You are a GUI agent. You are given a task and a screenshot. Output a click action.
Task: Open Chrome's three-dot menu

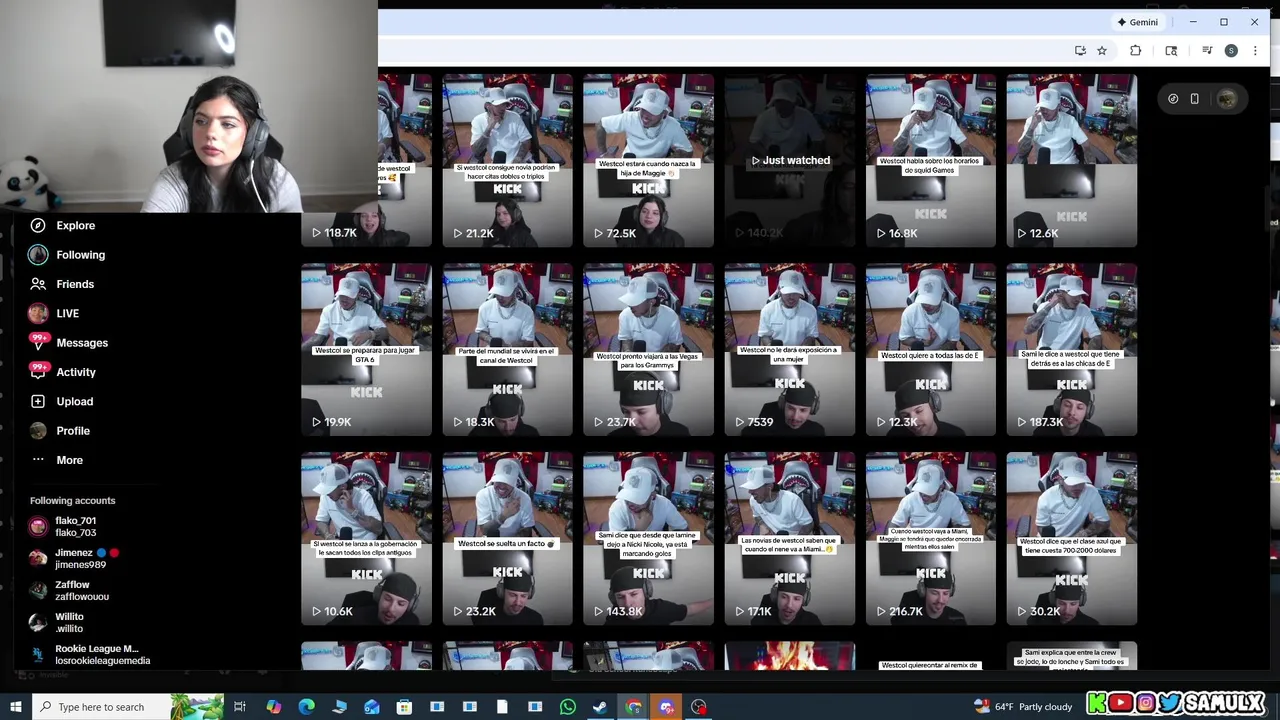tap(1254, 51)
